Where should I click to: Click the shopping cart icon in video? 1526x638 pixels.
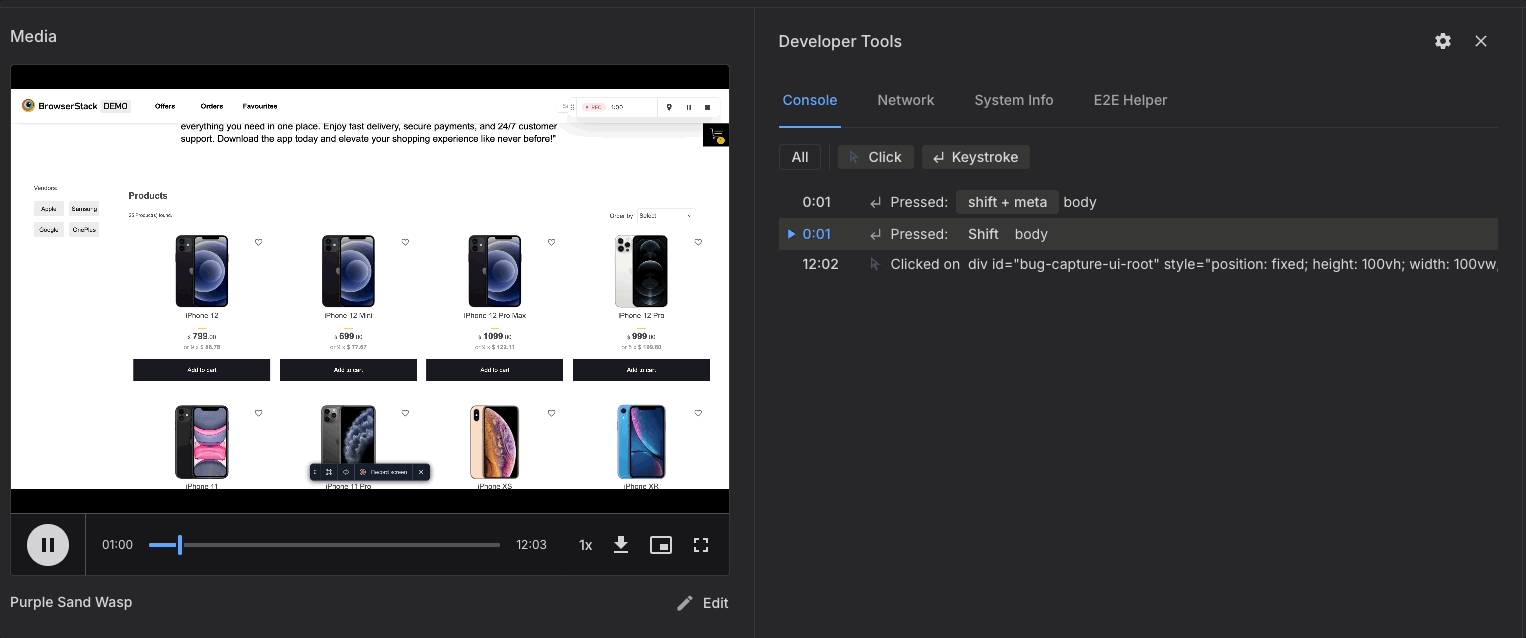click(715, 135)
